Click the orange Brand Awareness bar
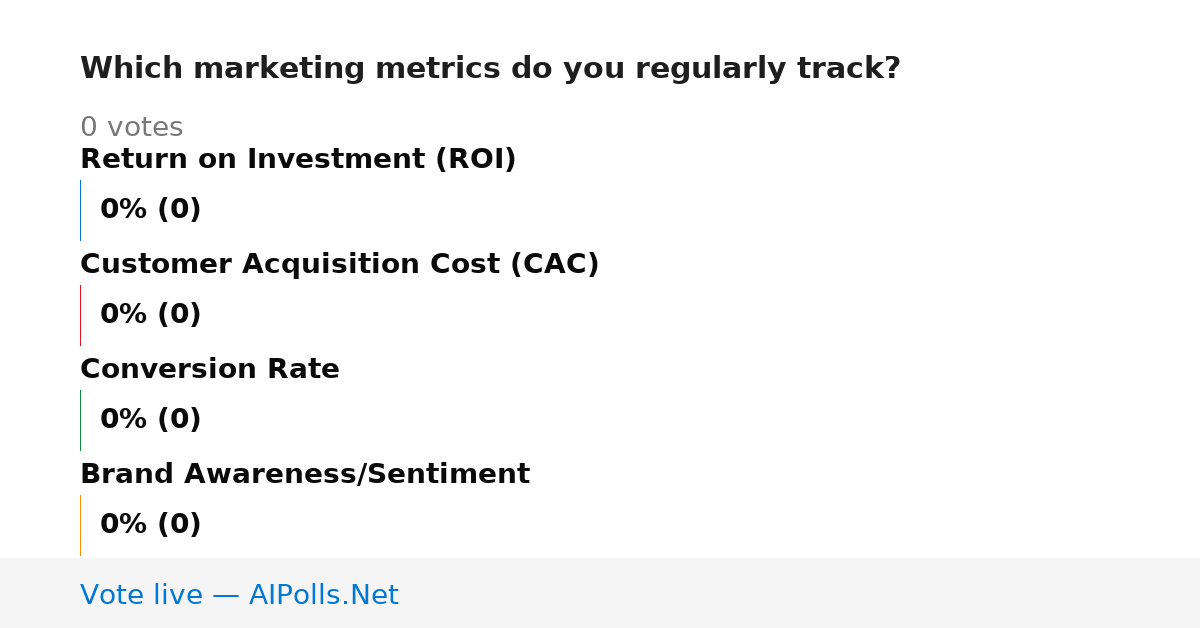This screenshot has width=1200, height=628. 80,525
